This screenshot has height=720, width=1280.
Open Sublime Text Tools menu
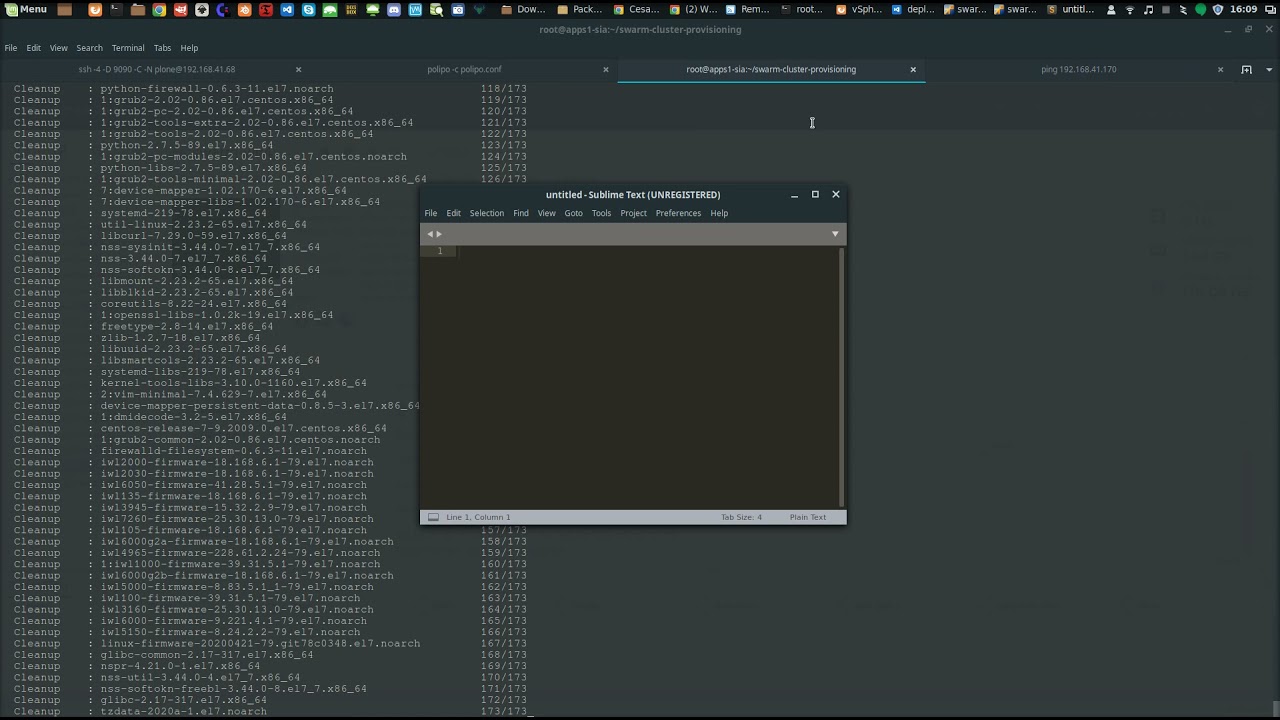click(x=601, y=213)
